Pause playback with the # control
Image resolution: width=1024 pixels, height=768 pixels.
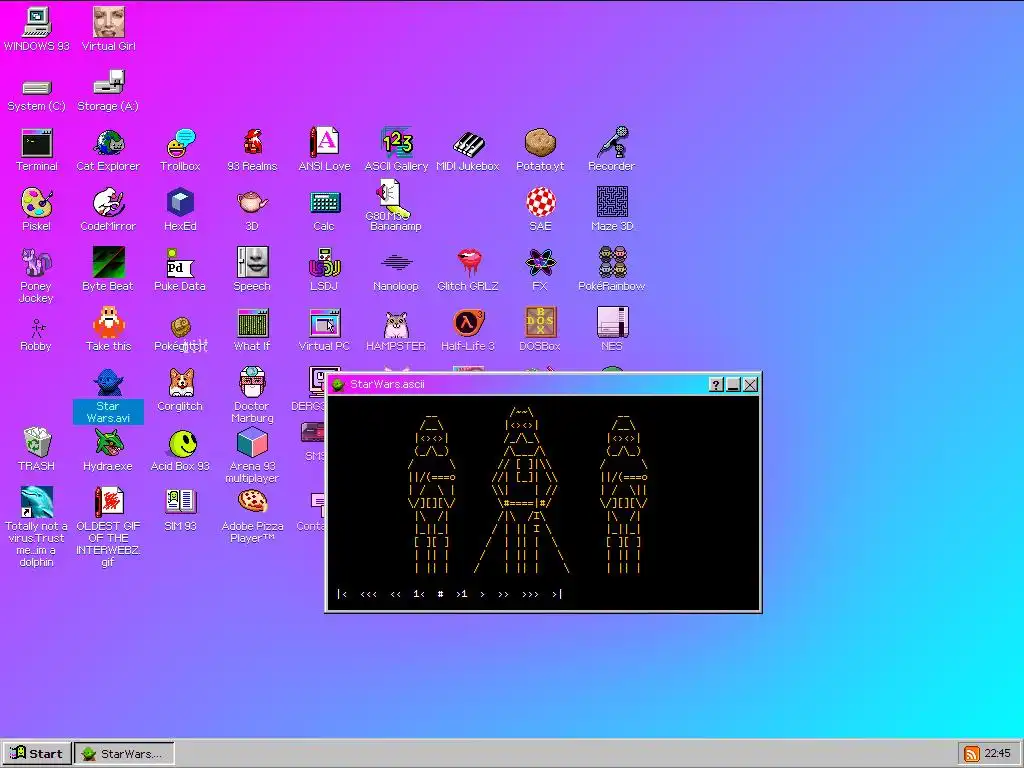click(440, 594)
